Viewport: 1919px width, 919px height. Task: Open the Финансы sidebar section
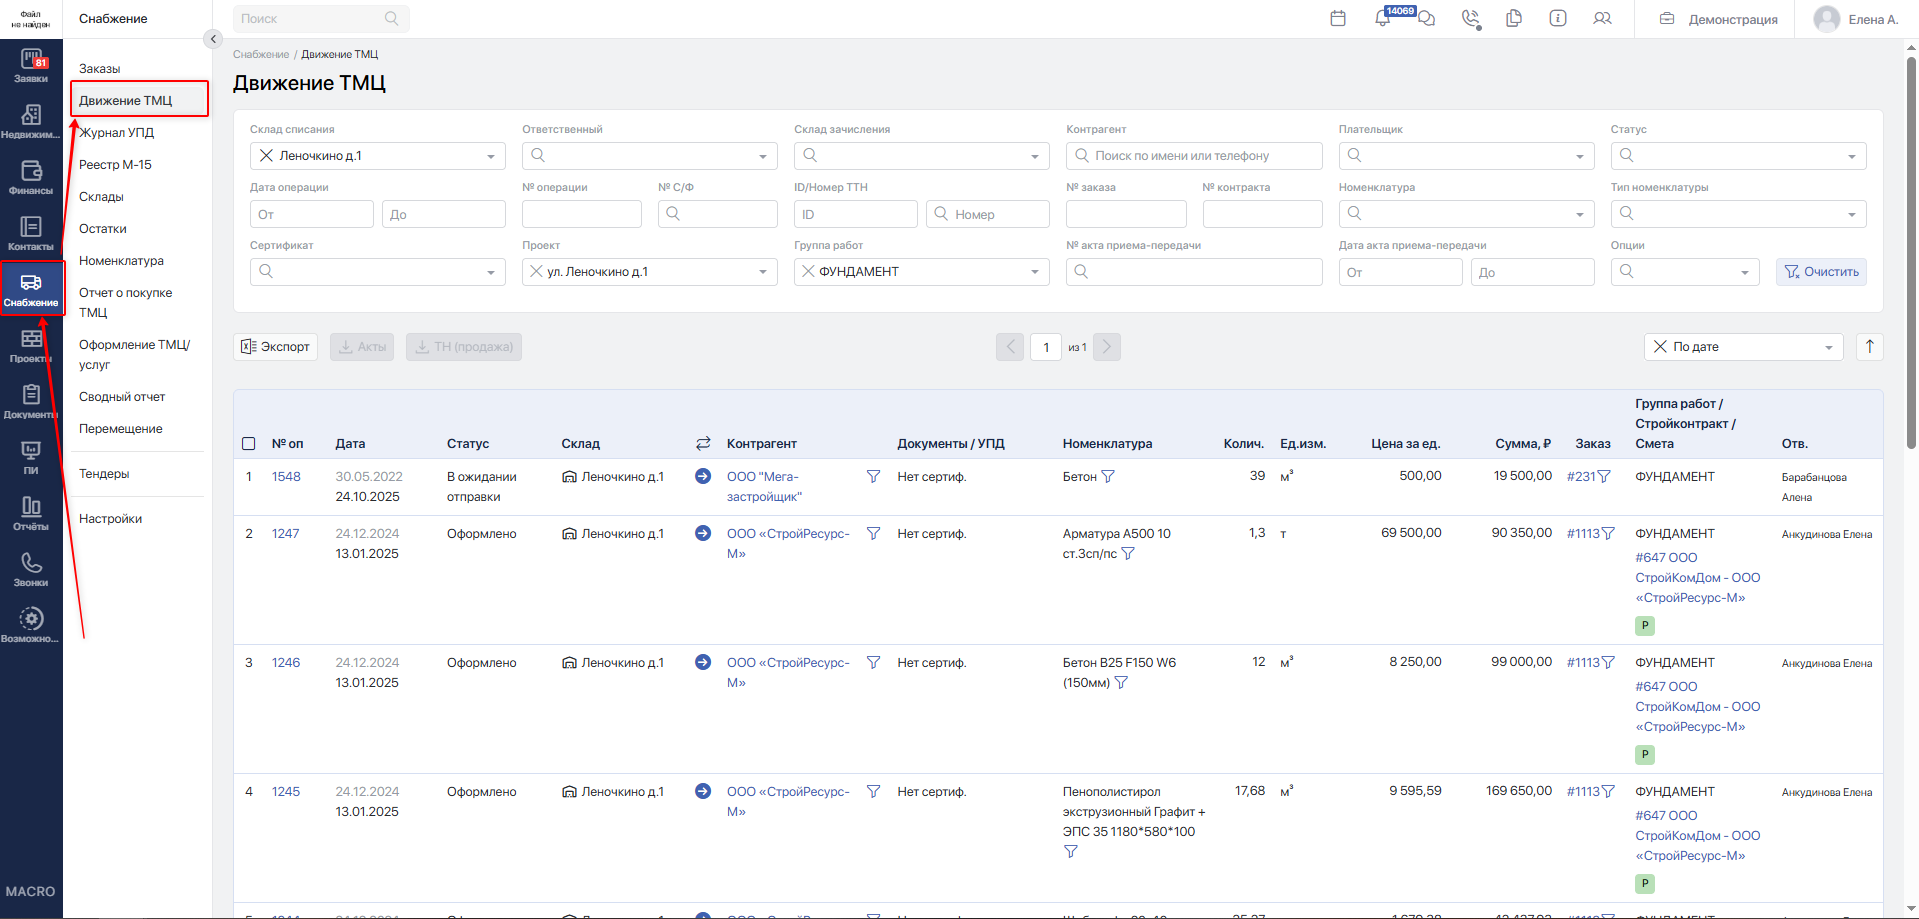(31, 178)
